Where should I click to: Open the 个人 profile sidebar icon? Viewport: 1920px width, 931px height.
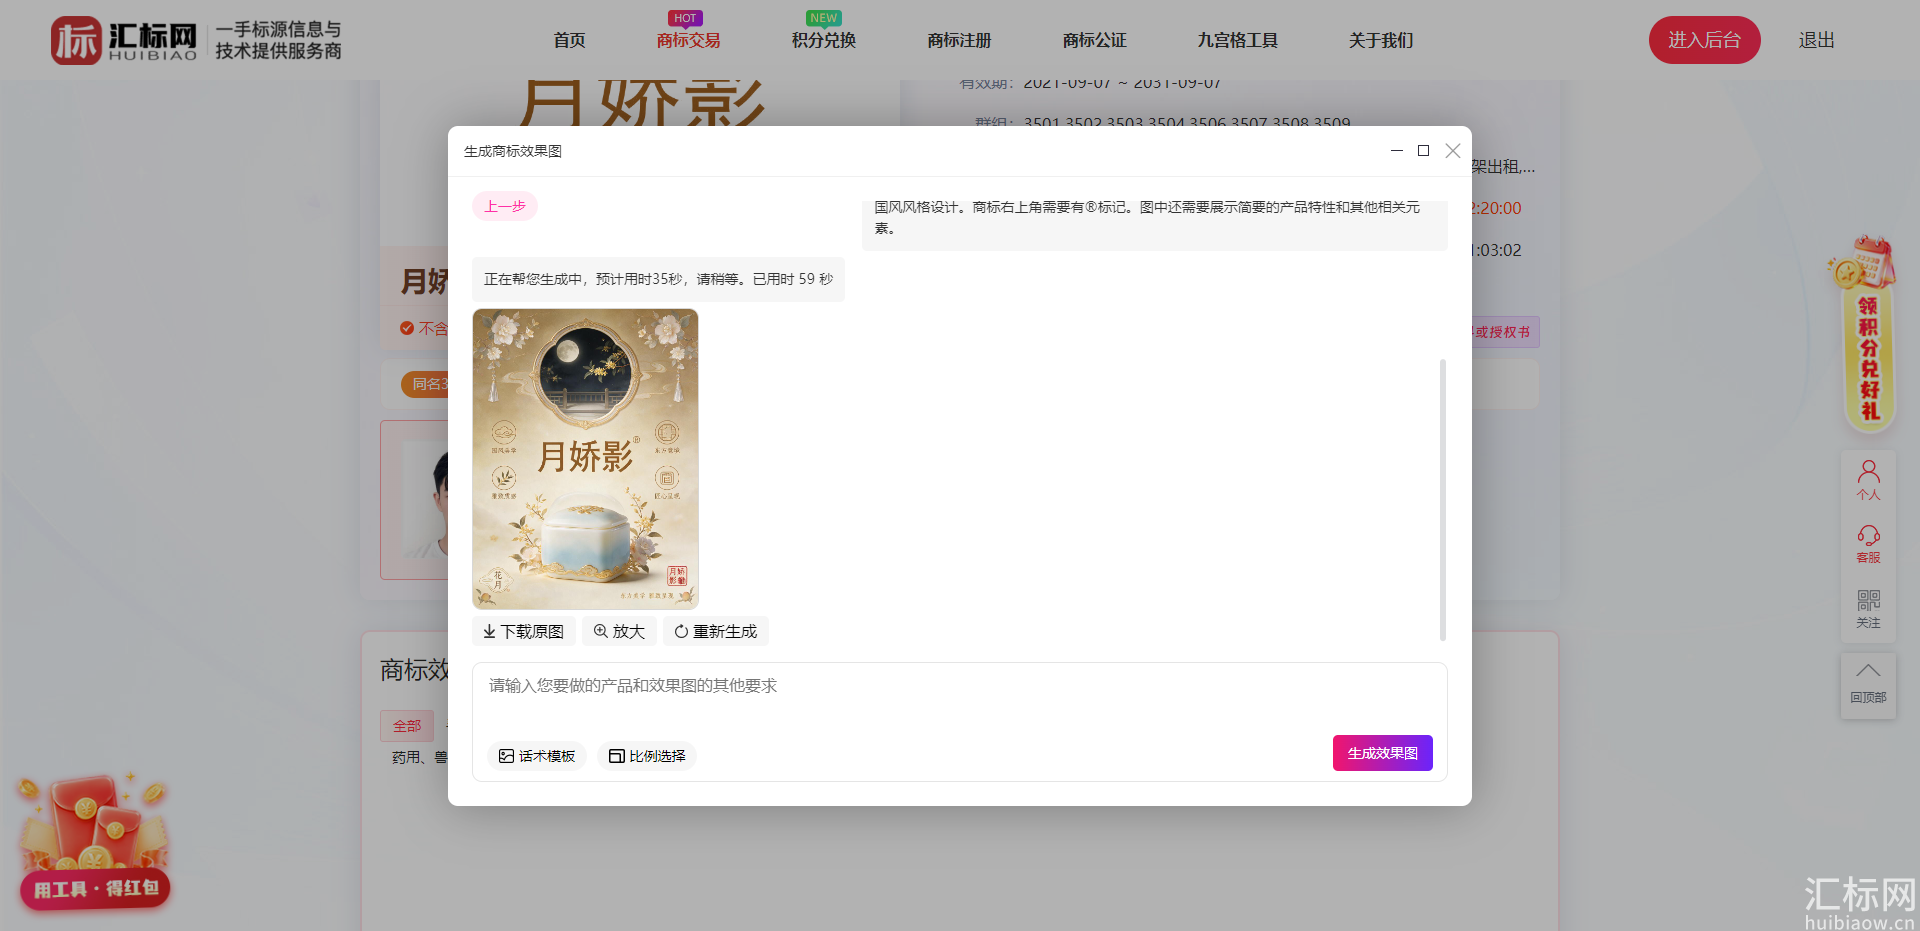point(1868,480)
